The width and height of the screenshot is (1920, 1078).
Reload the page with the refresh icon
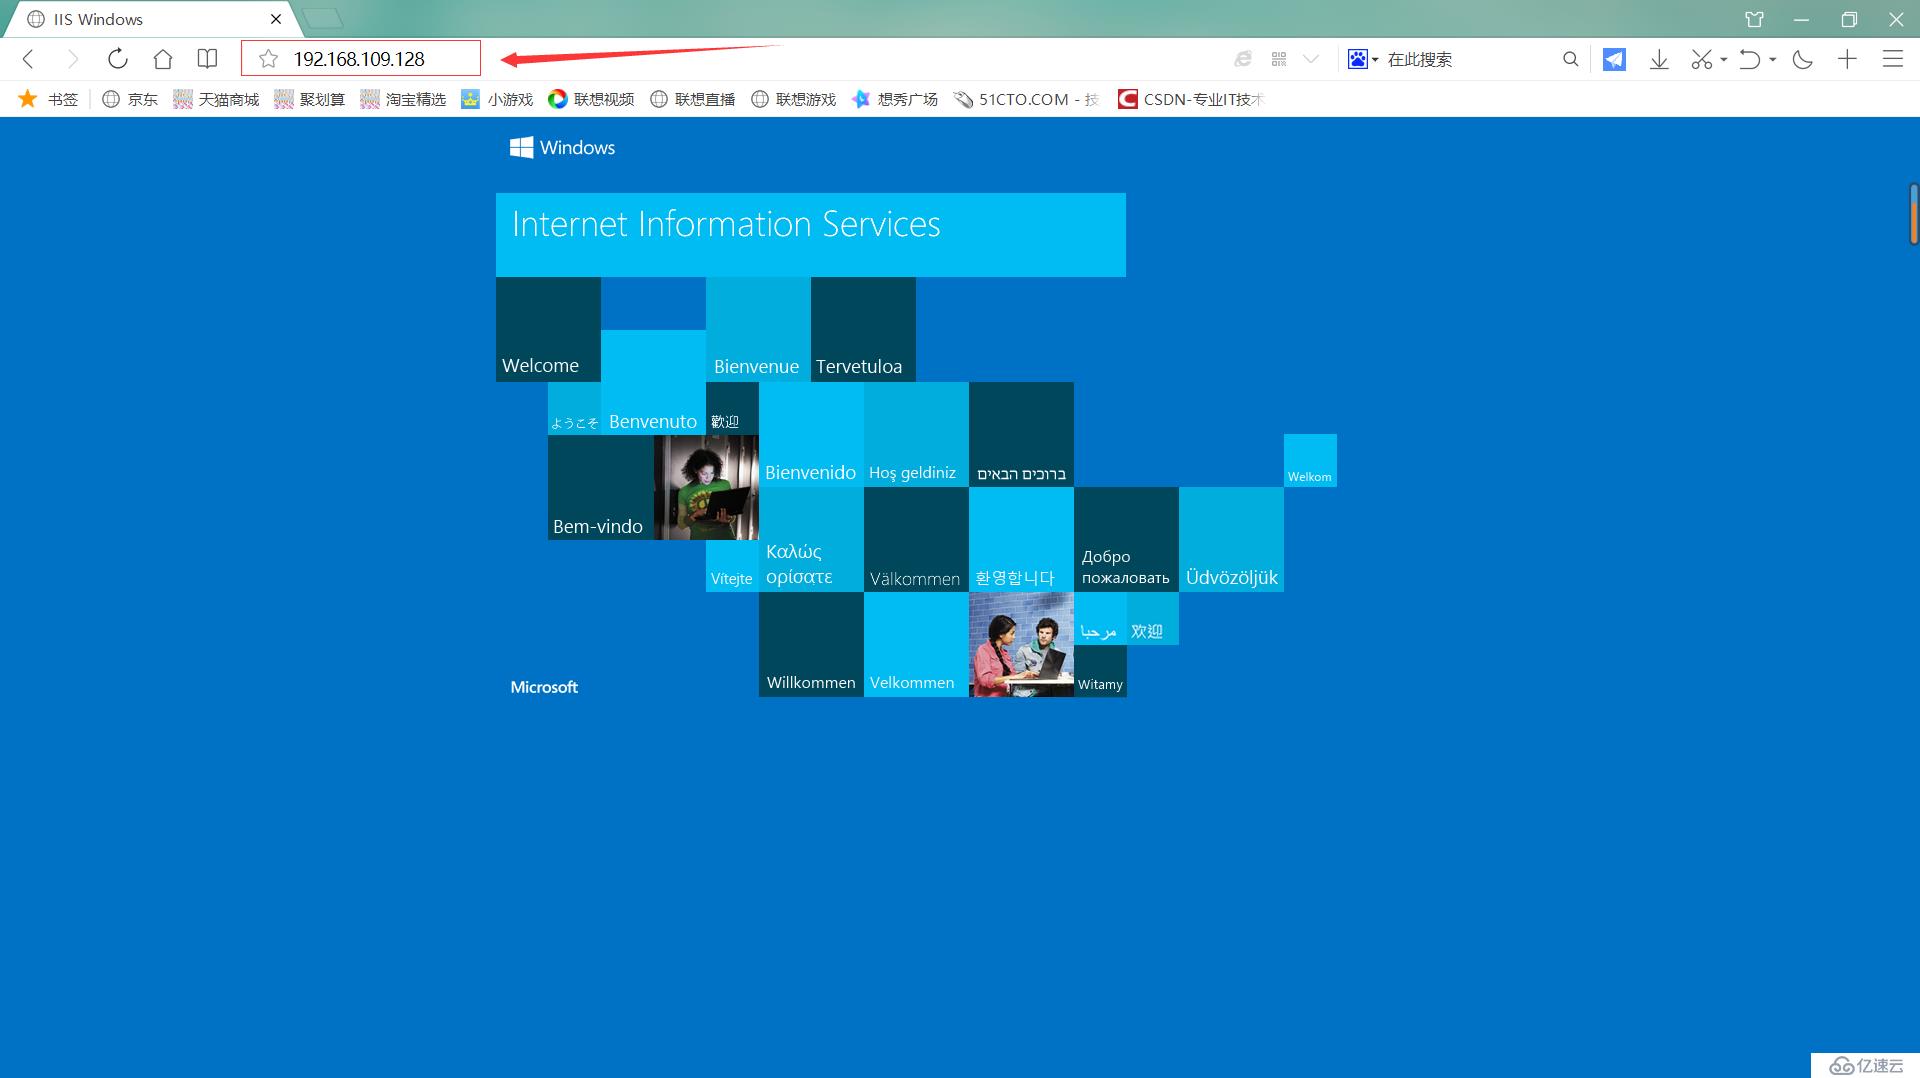tap(117, 59)
